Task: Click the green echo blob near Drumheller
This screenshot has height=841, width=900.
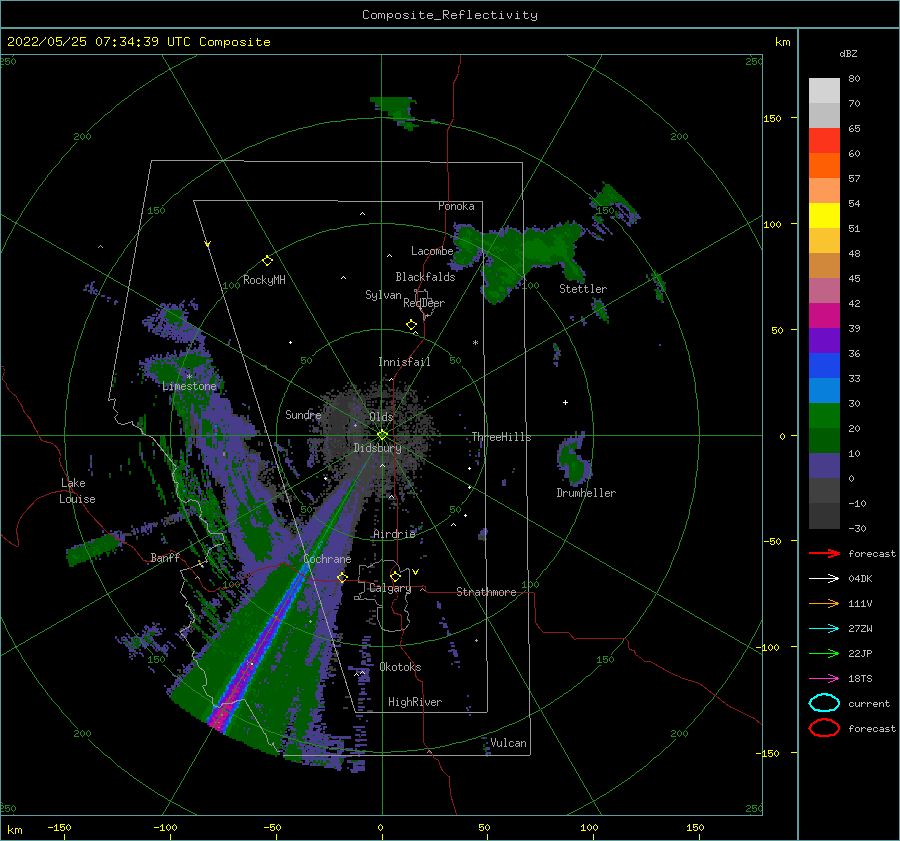Action: (x=573, y=458)
